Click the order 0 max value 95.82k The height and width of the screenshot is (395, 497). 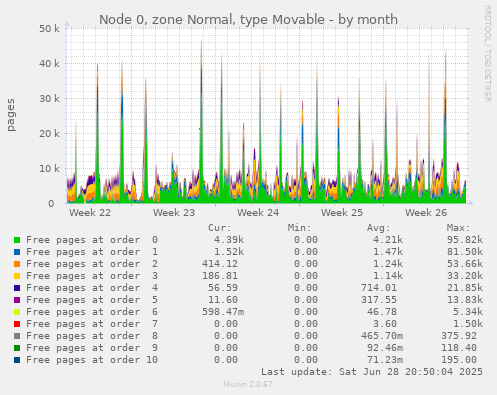pos(465,240)
